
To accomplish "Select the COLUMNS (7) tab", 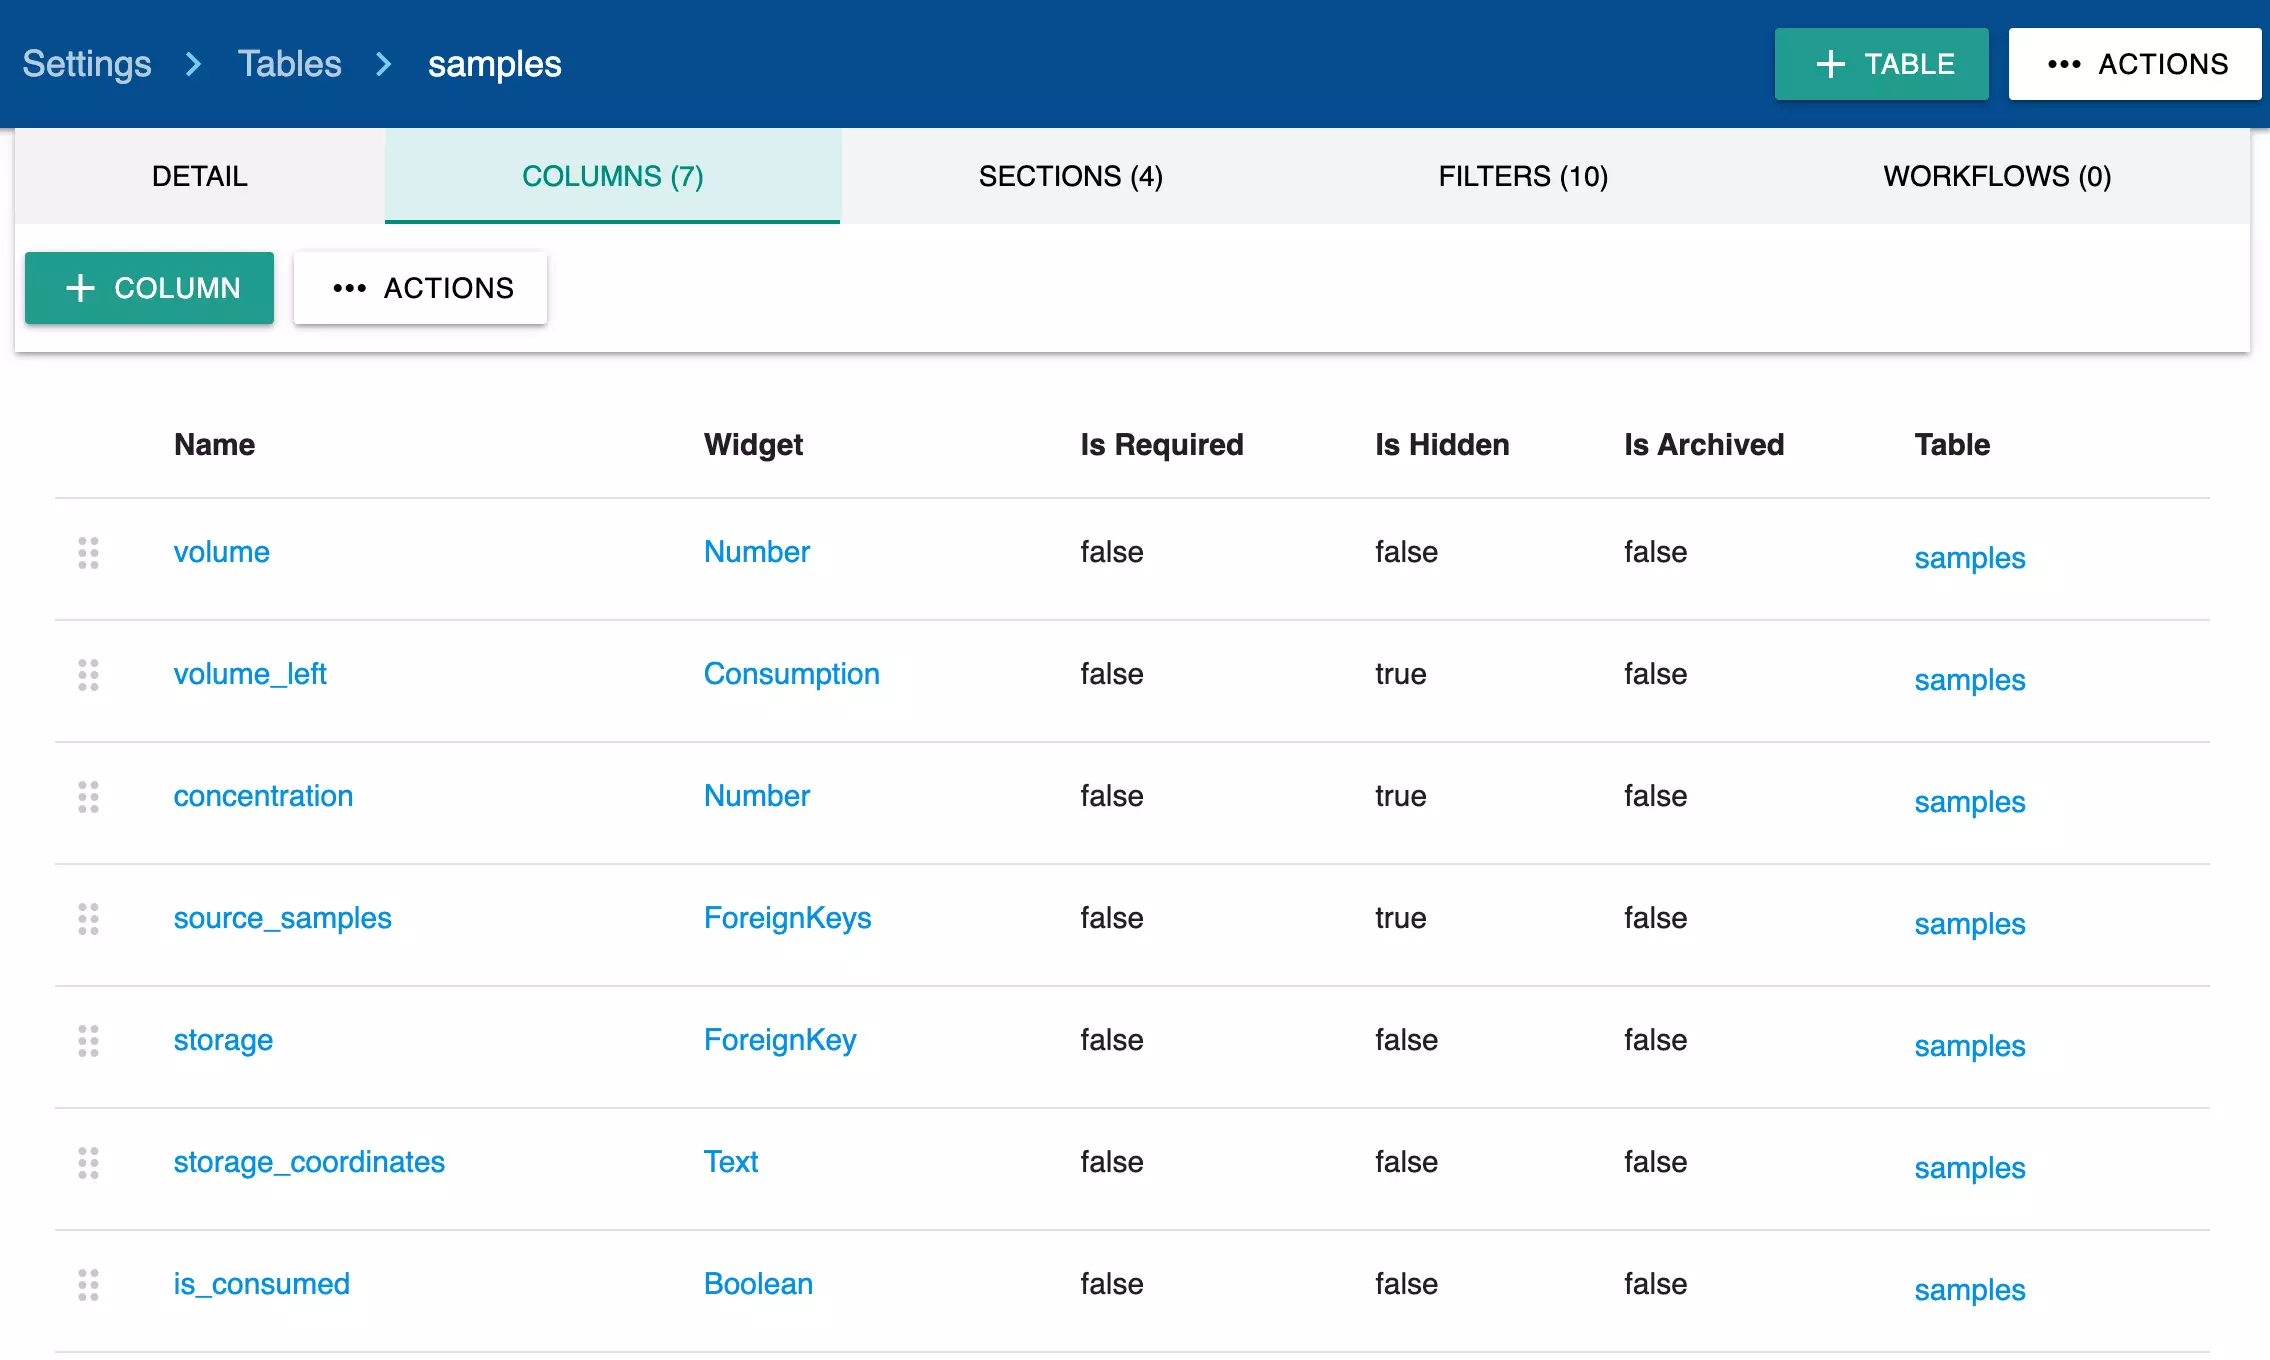I will [x=612, y=176].
